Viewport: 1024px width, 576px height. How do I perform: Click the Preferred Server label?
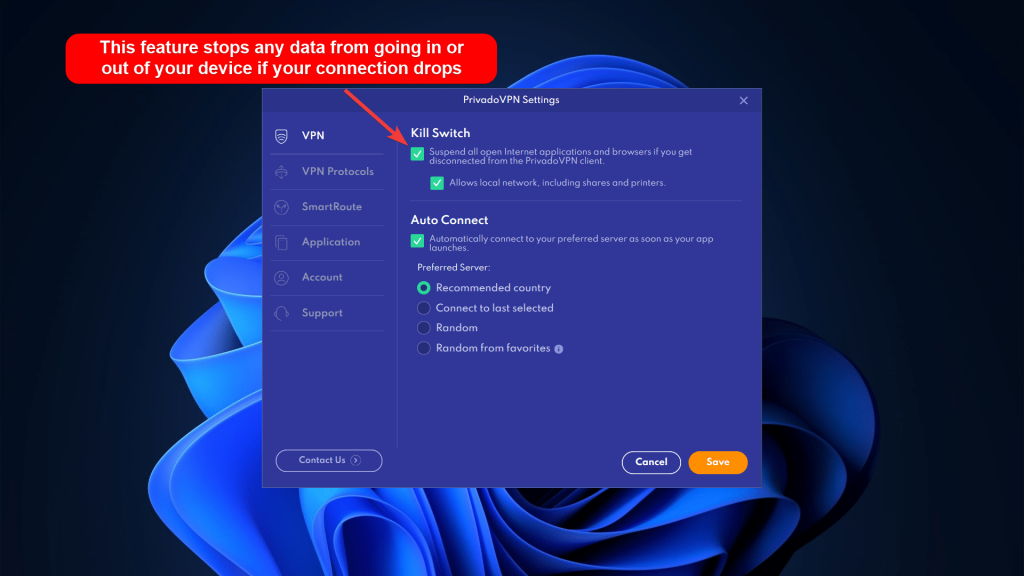453,268
